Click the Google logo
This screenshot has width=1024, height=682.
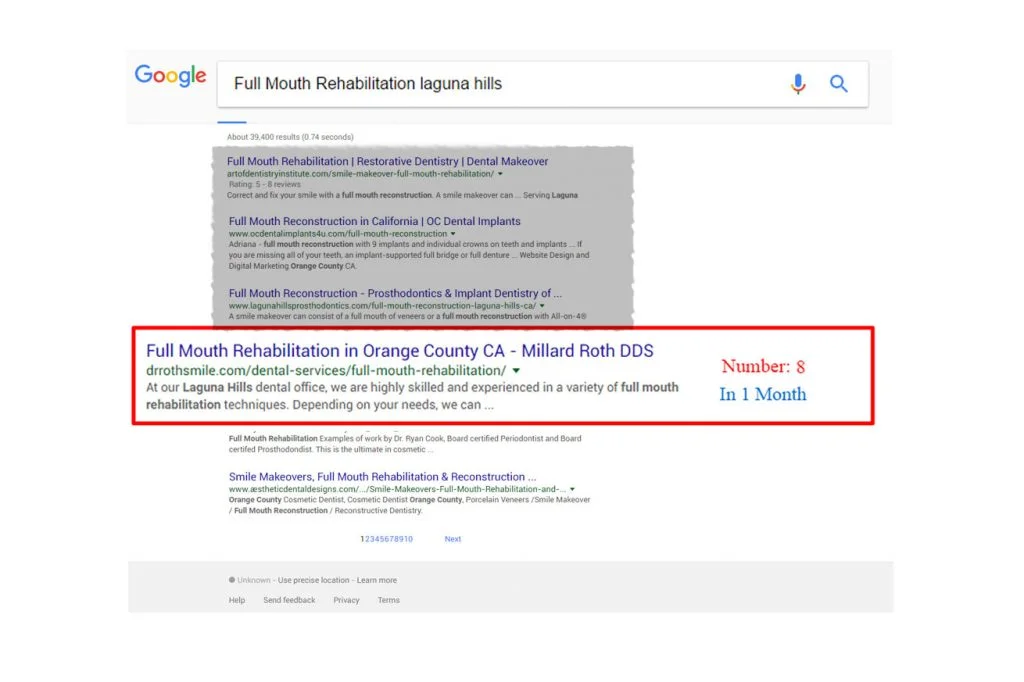[x=170, y=77]
